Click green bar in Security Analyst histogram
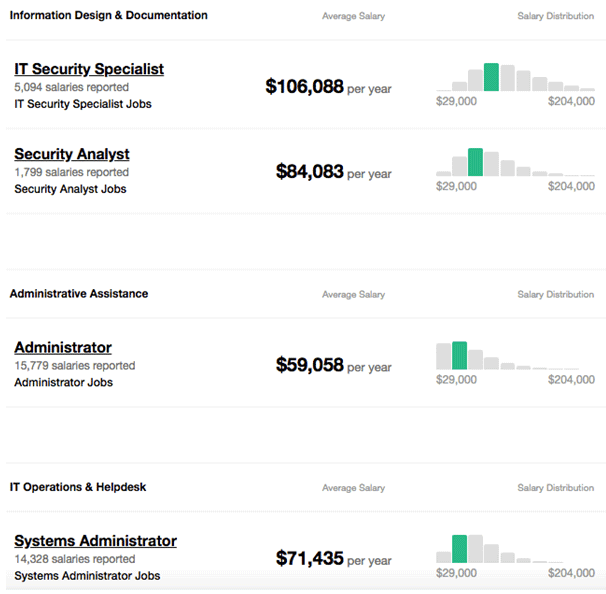606x594 pixels. click(x=475, y=162)
